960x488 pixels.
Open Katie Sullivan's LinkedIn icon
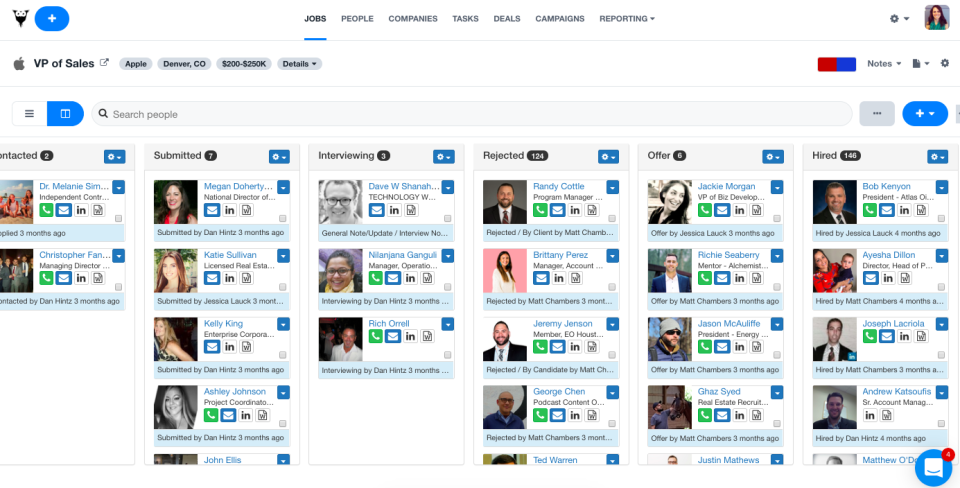click(229, 278)
